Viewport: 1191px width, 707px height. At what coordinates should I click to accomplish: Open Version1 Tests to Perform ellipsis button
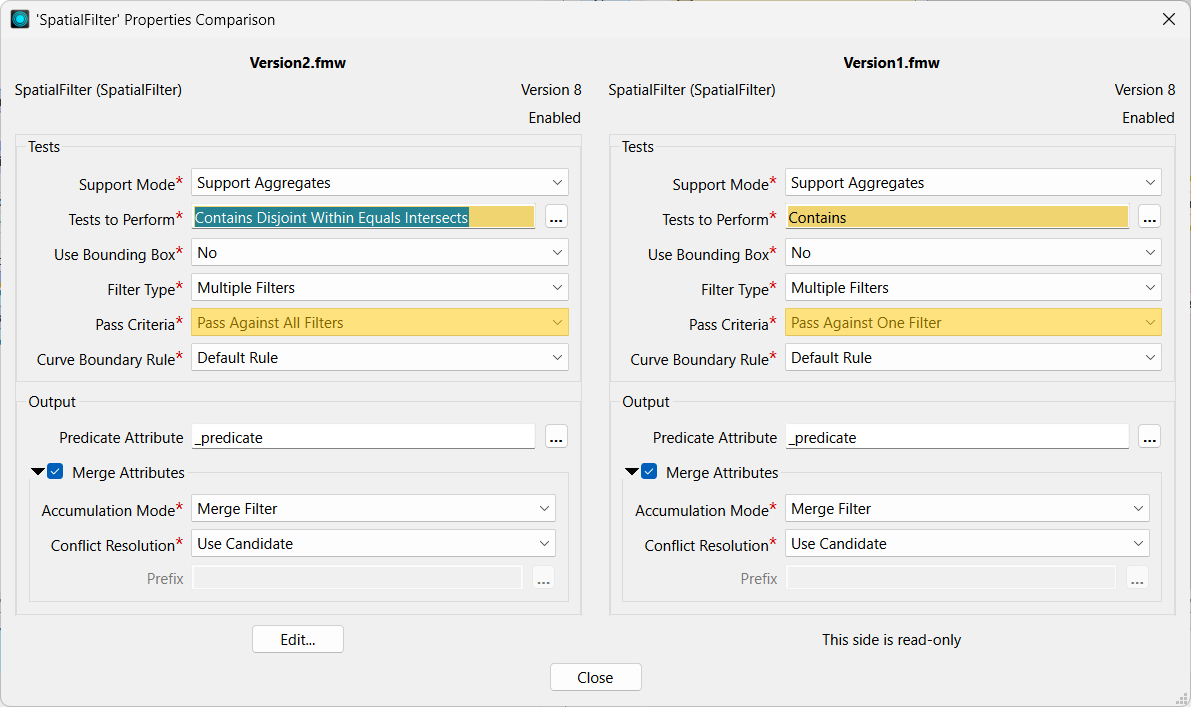click(x=1149, y=217)
